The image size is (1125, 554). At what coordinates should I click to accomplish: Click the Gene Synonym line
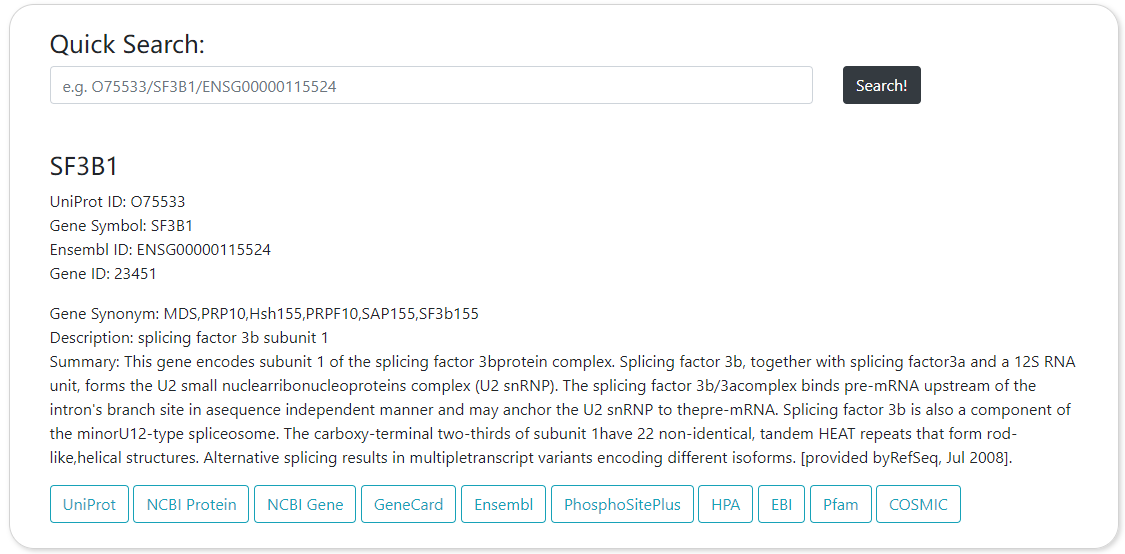coord(264,314)
